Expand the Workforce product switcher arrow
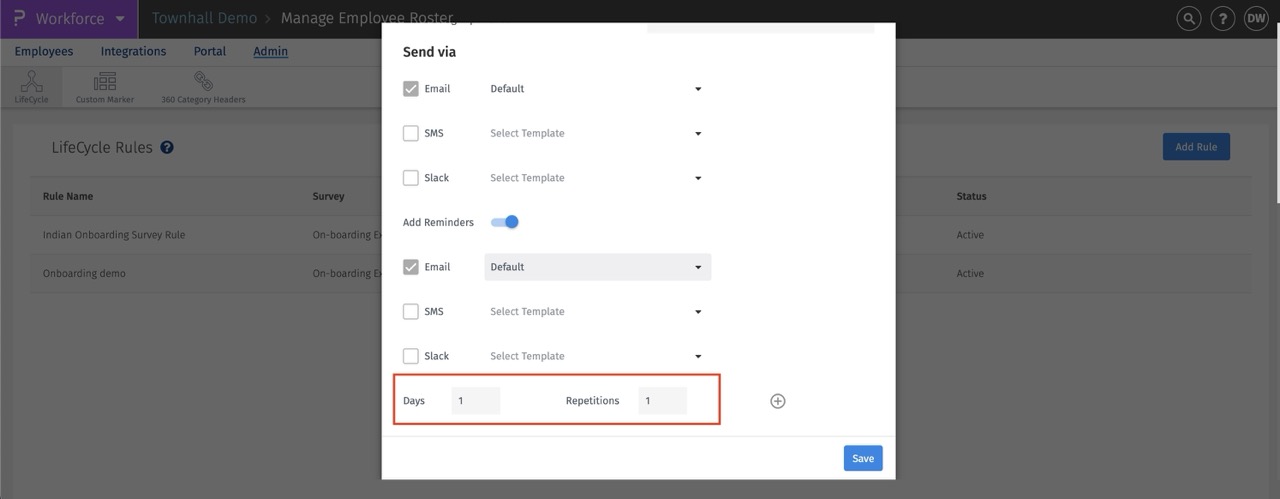The height and width of the screenshot is (499, 1280). pyautogui.click(x=120, y=19)
